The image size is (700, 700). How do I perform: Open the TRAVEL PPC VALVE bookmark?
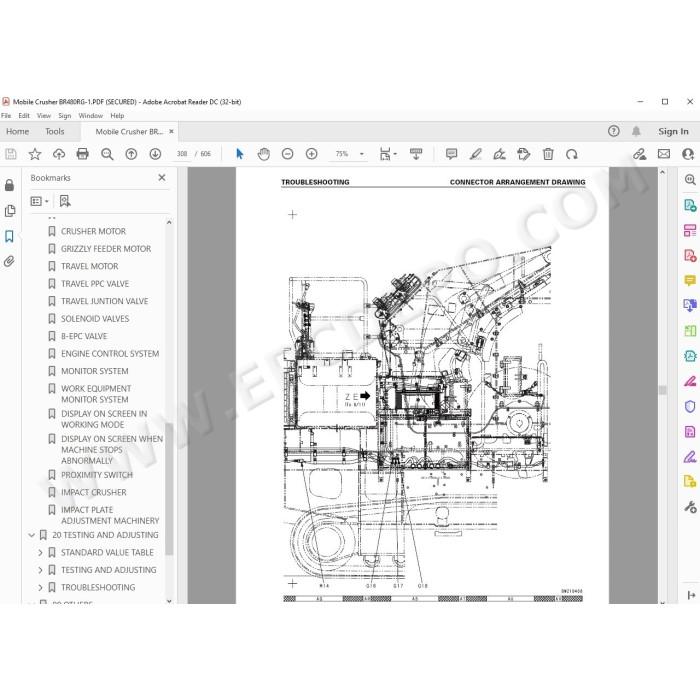[x=95, y=283]
